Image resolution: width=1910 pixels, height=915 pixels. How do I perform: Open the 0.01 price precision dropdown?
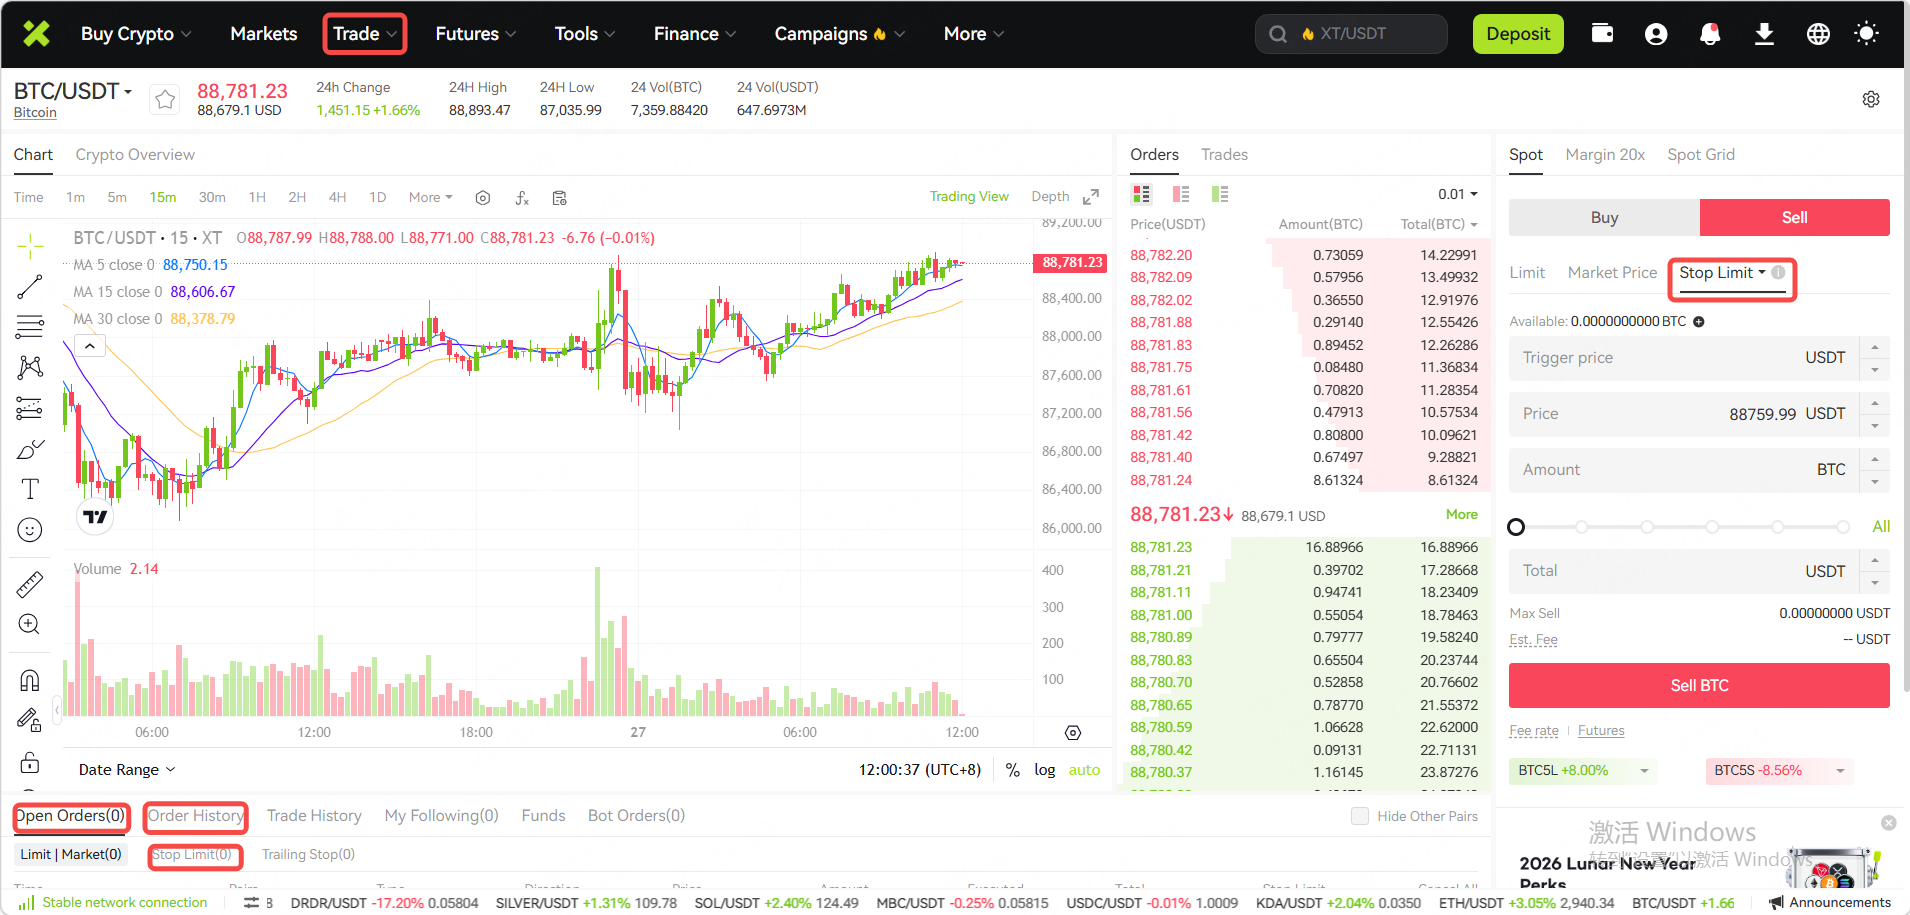pyautogui.click(x=1457, y=194)
